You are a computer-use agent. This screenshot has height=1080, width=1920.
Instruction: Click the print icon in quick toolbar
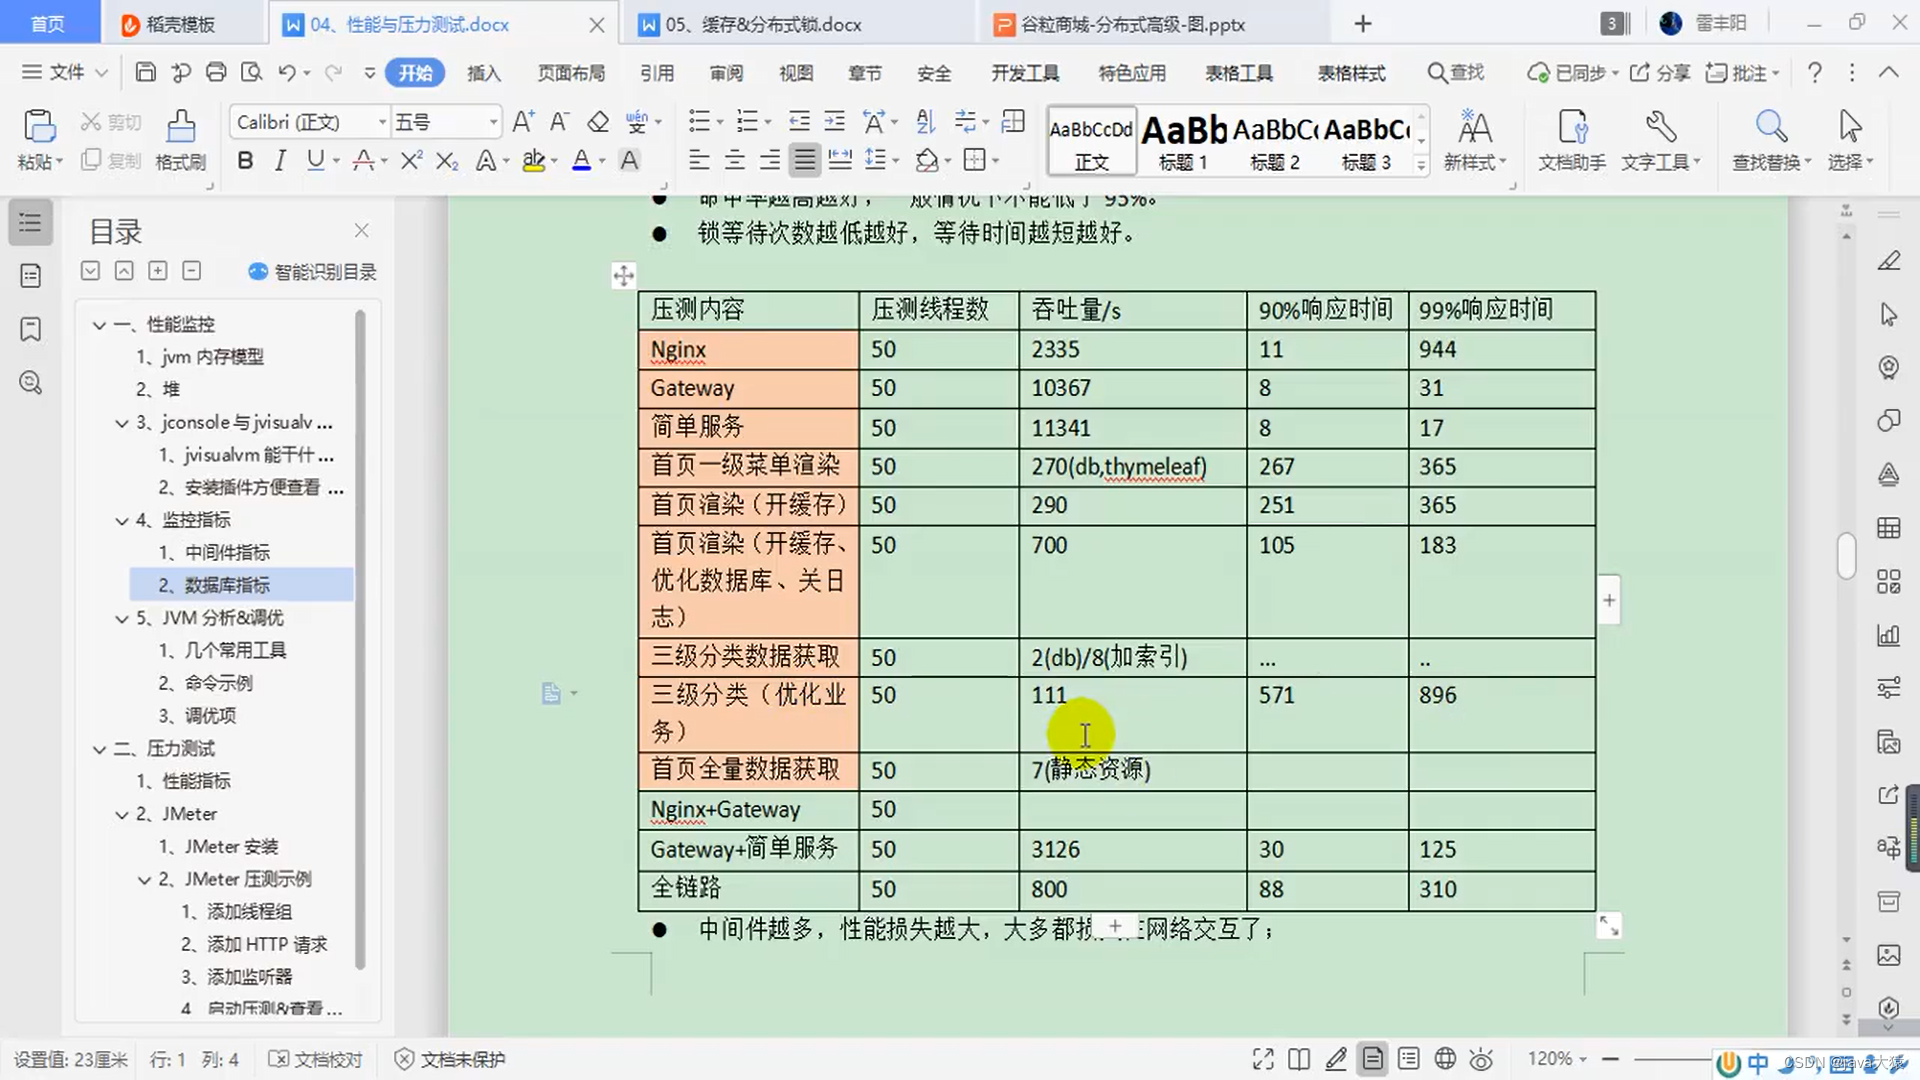216,72
